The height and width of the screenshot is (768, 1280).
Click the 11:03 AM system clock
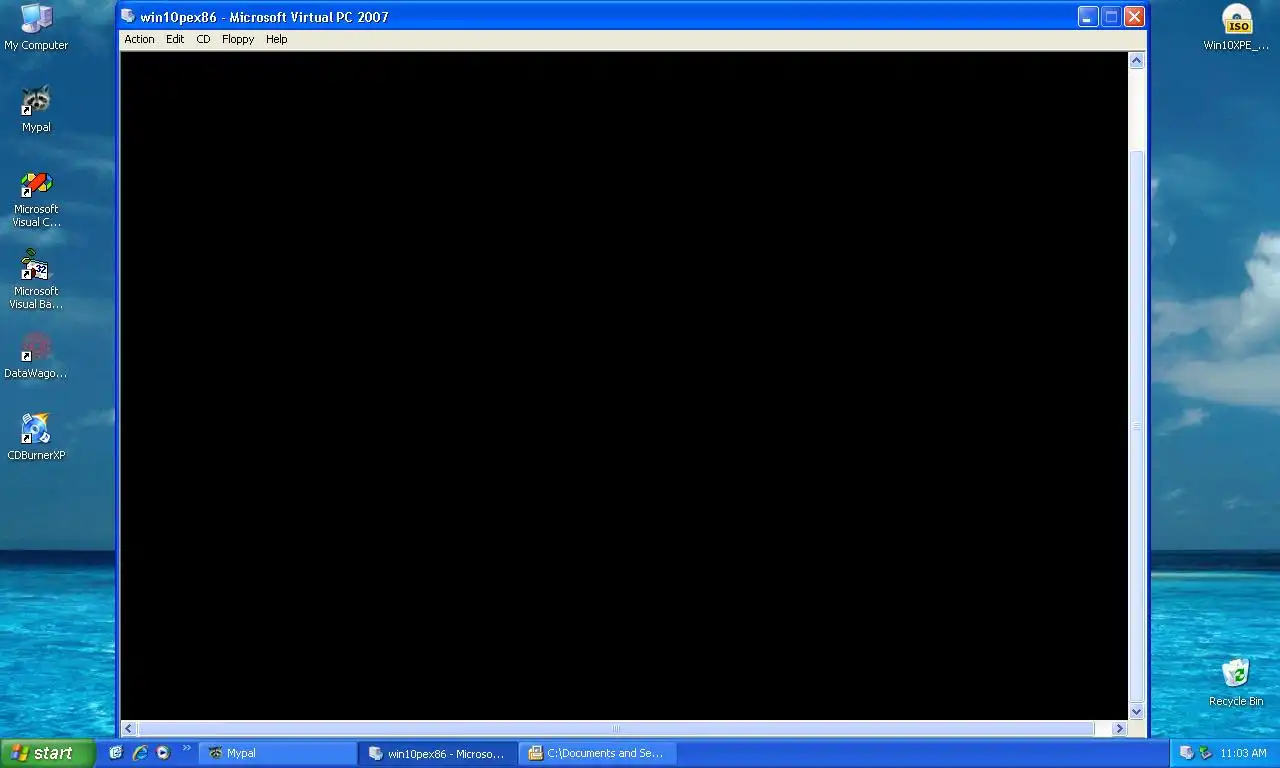pos(1243,753)
